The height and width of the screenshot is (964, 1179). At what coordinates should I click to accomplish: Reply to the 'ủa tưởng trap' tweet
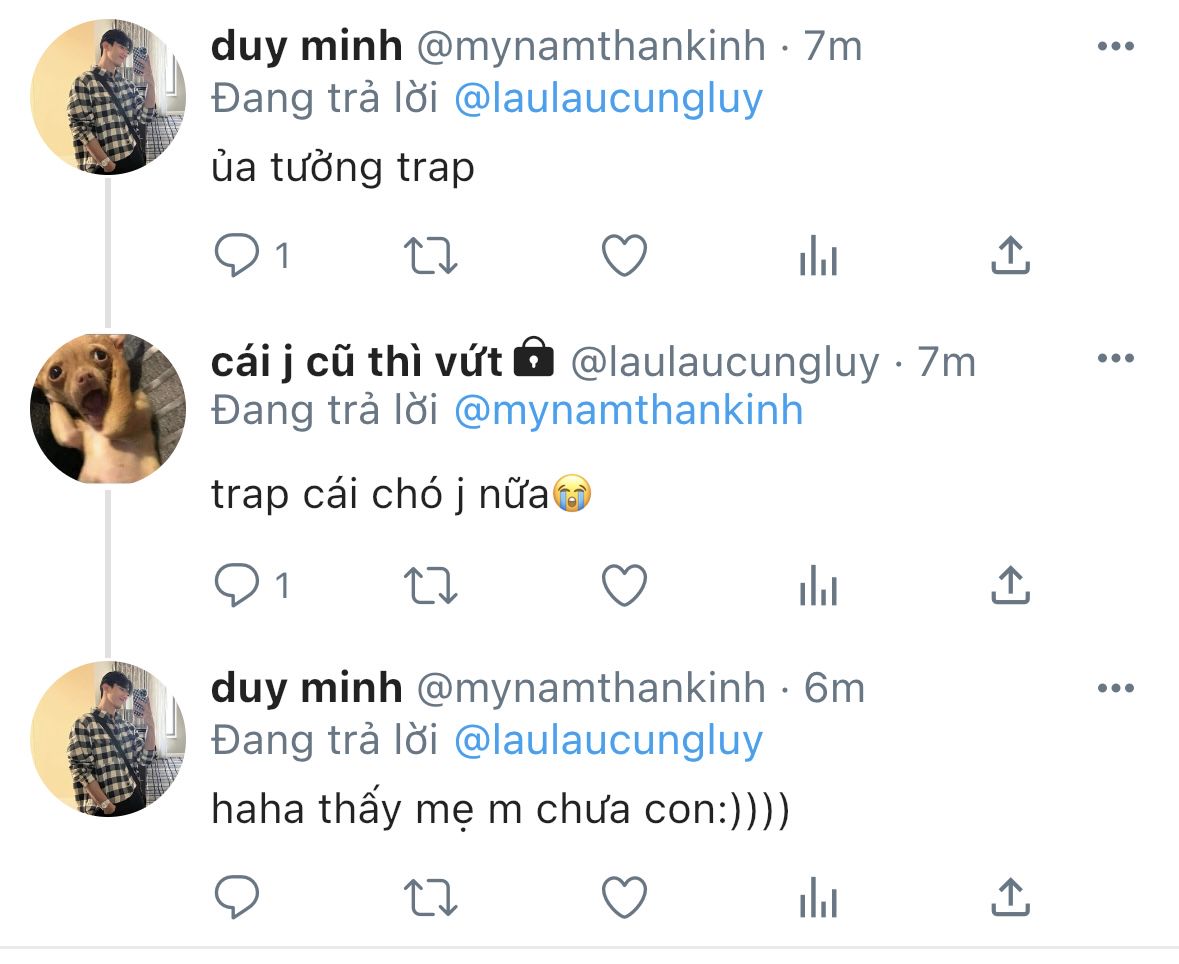[237, 256]
